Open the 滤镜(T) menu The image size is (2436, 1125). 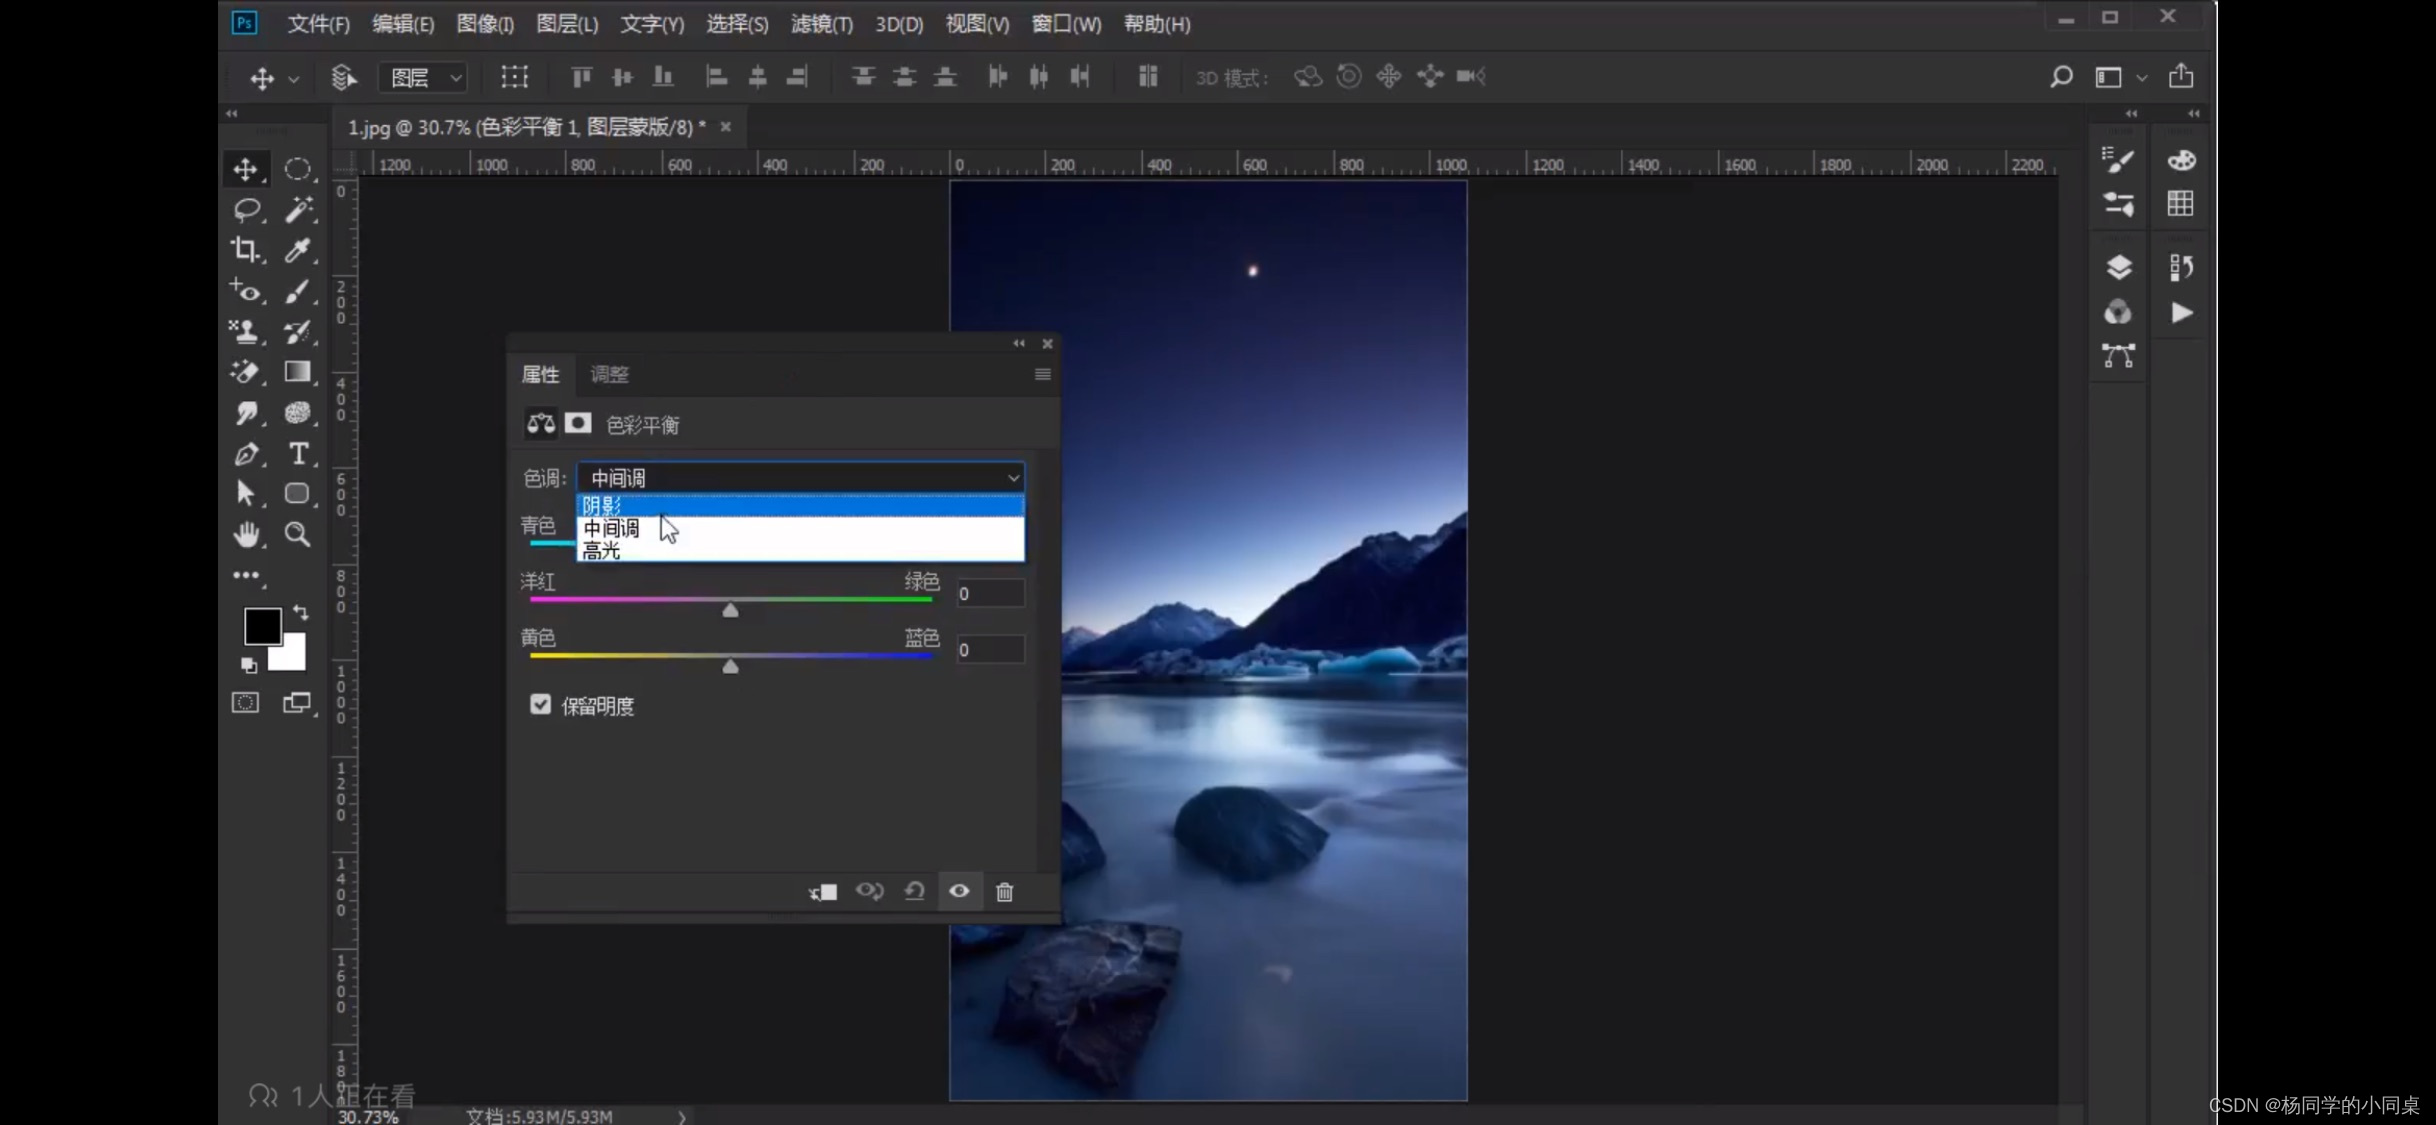click(x=821, y=24)
